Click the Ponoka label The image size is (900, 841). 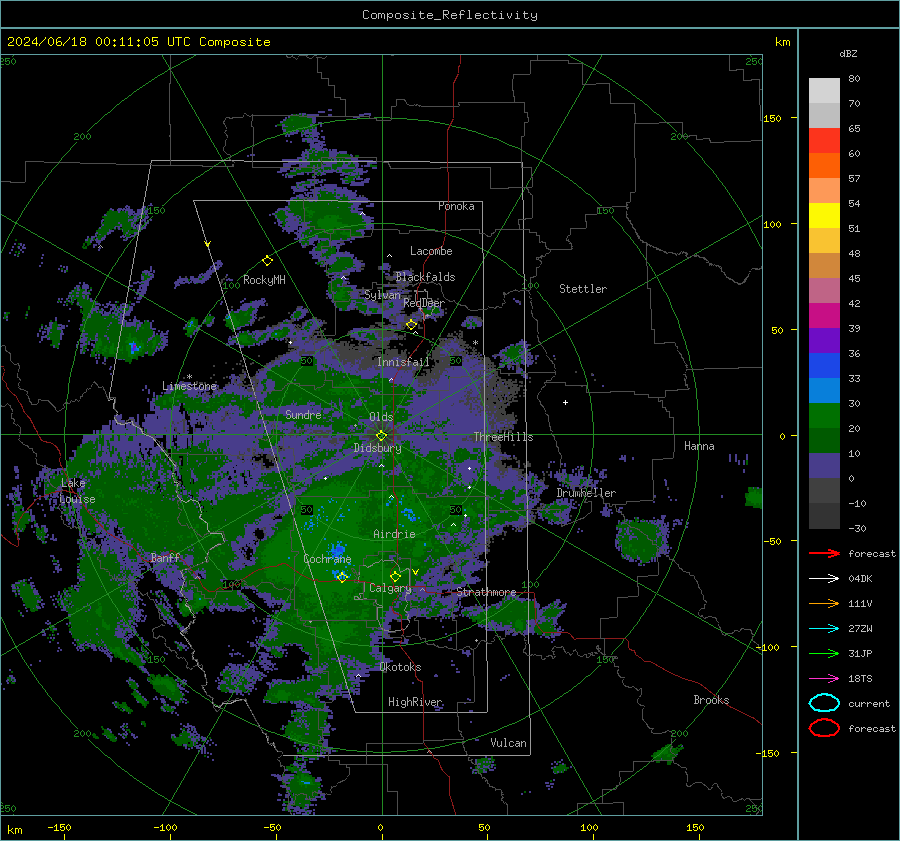coord(456,206)
